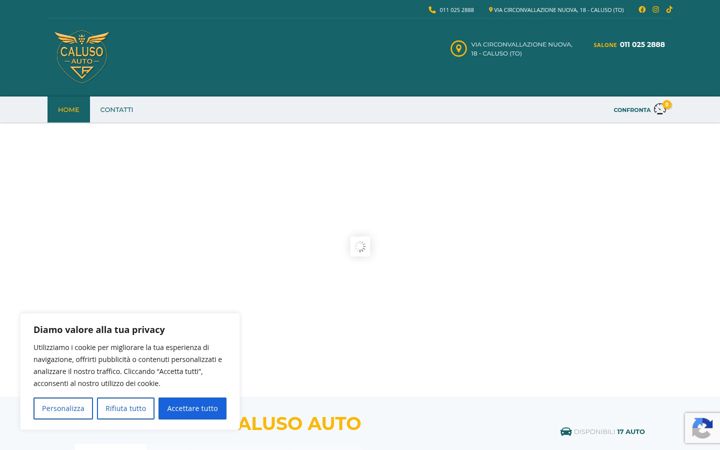Click the Salone phone number 011 025 2888
Screen dimensions: 720x450
(x=642, y=45)
